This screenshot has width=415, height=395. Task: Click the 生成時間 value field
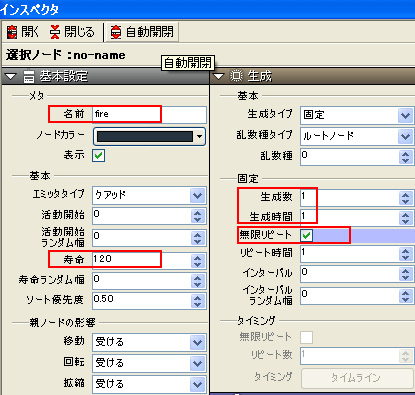pyautogui.click(x=350, y=218)
